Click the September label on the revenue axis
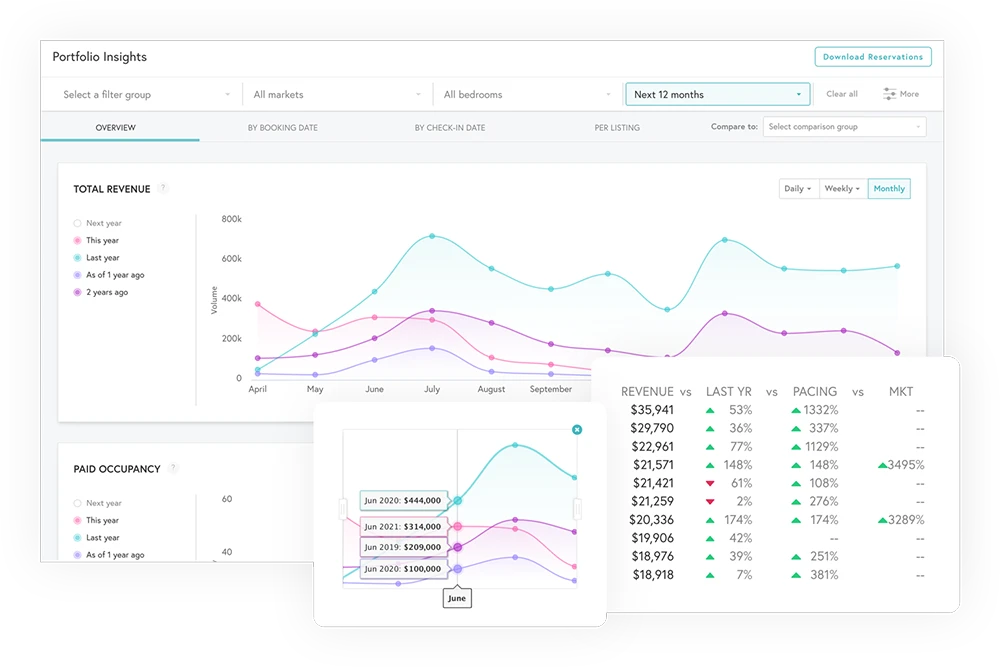Viewport: 1000px width, 667px height. coord(550,389)
